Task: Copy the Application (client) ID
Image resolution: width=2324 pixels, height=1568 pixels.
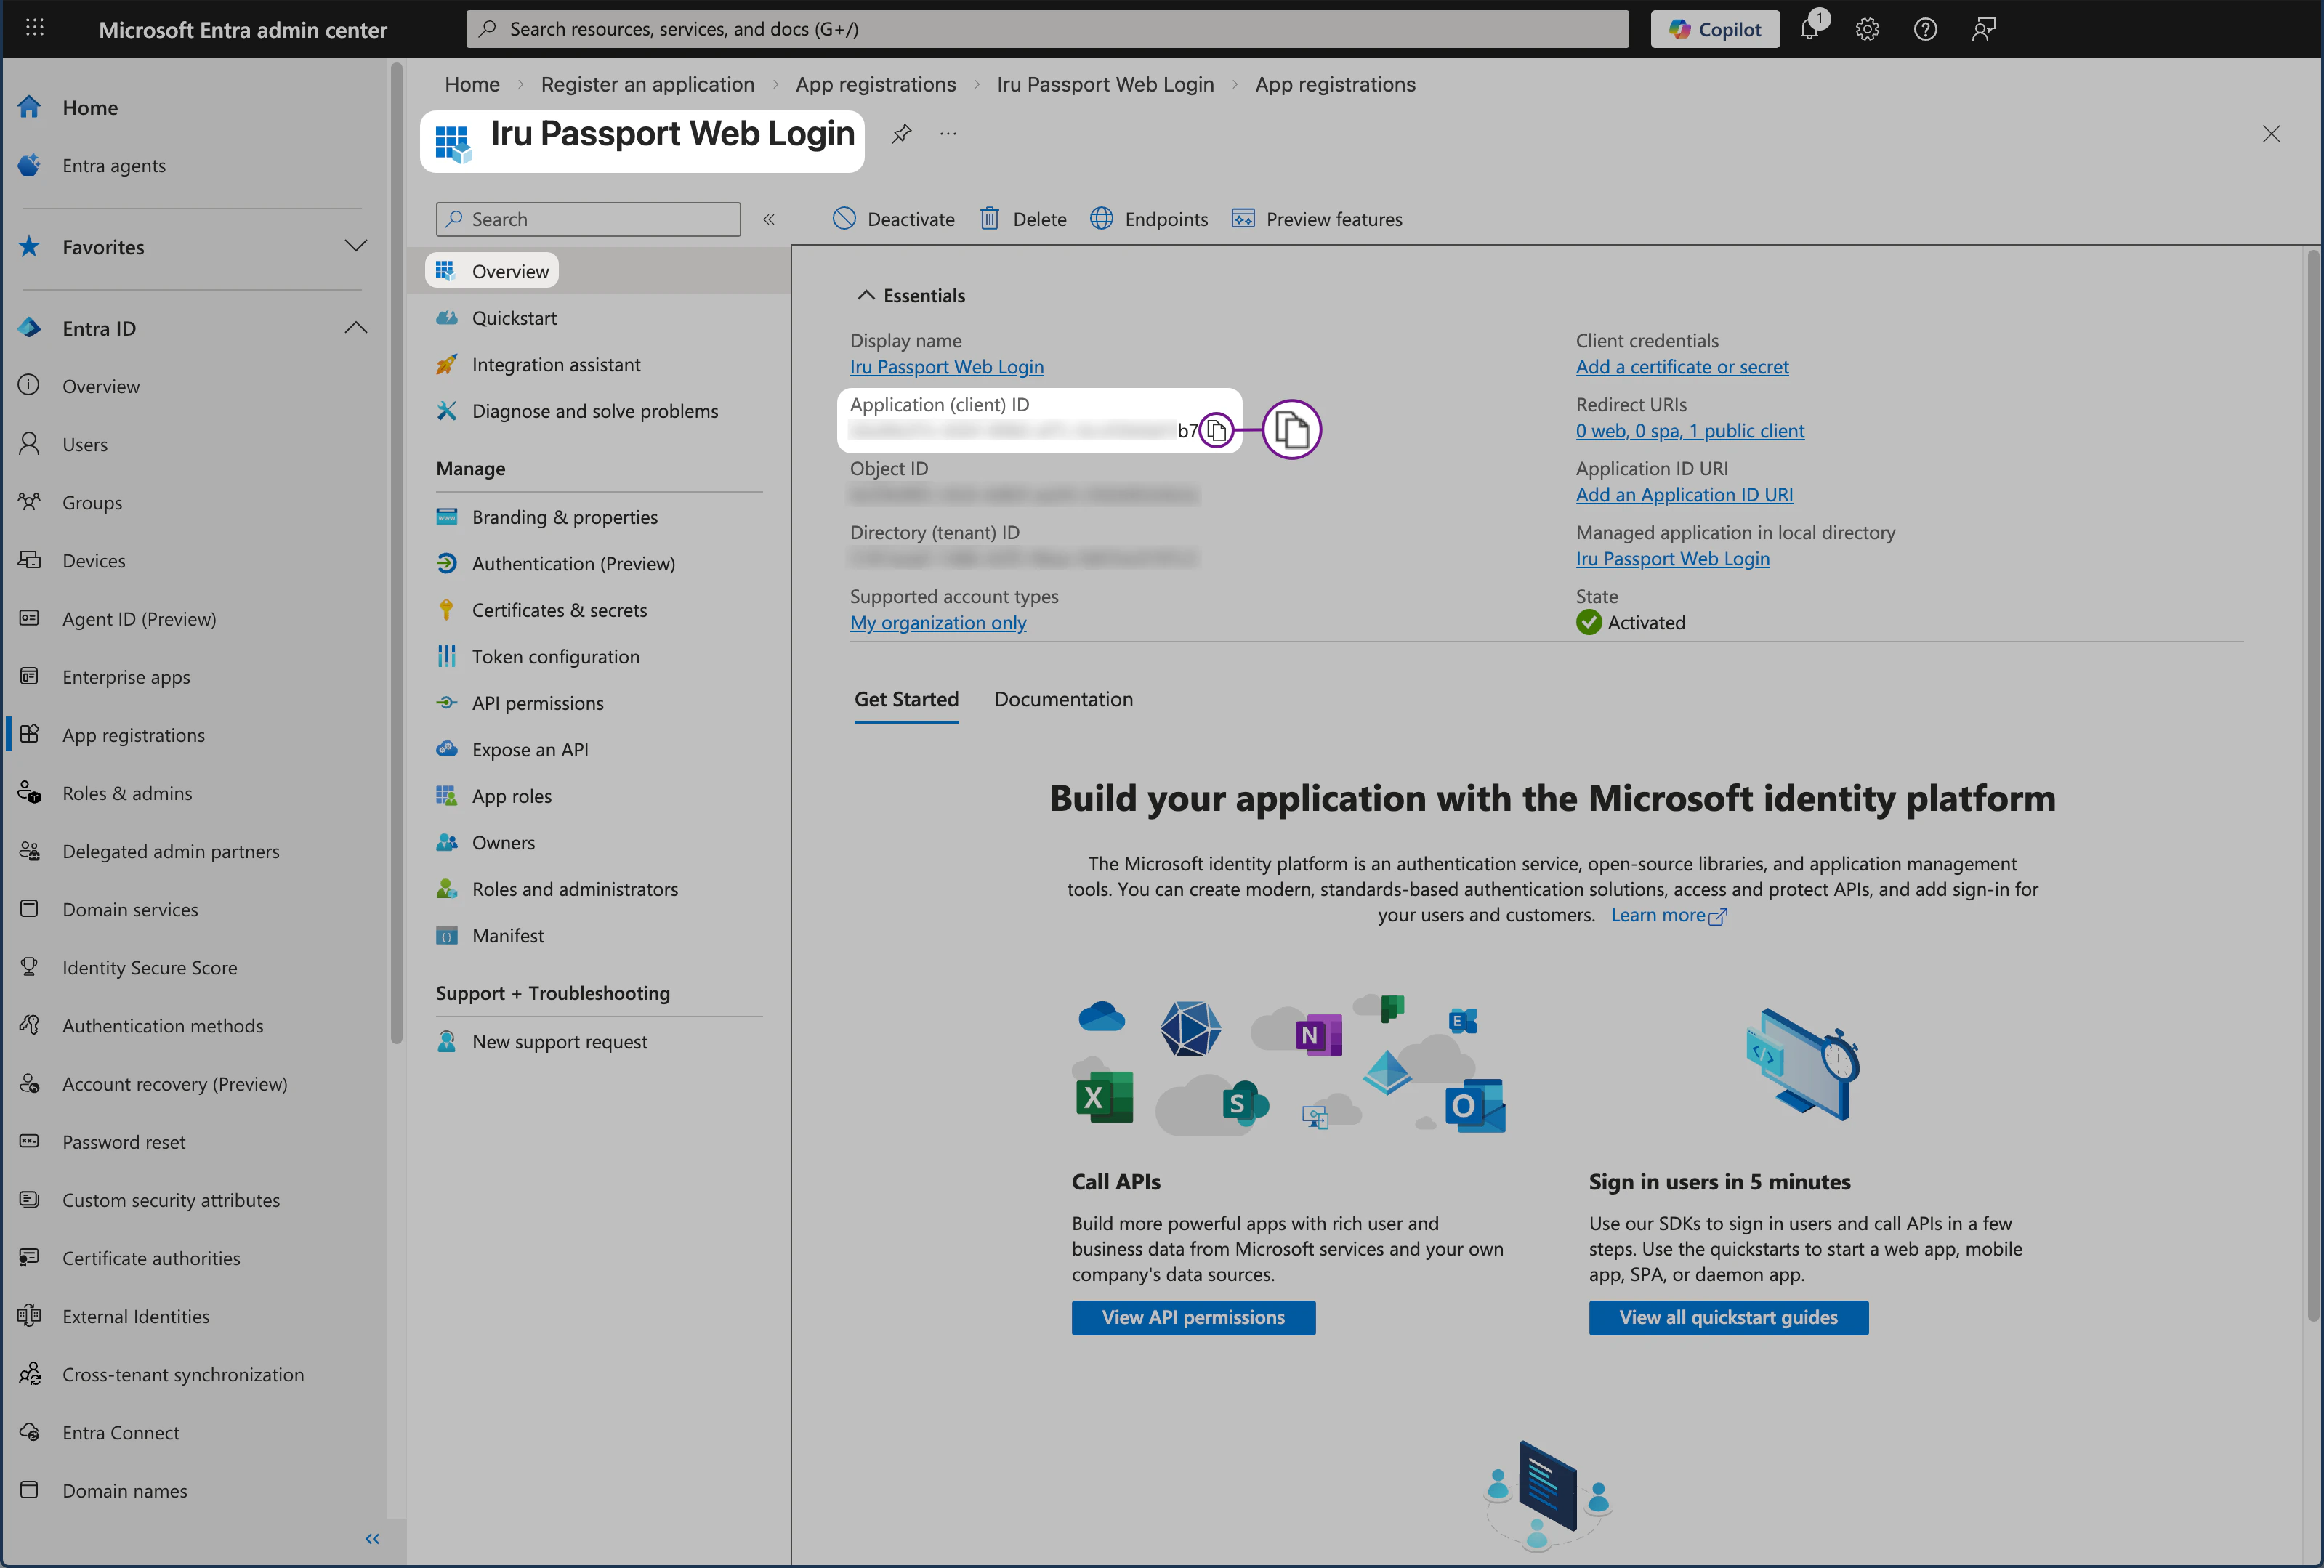Action: tap(1217, 430)
